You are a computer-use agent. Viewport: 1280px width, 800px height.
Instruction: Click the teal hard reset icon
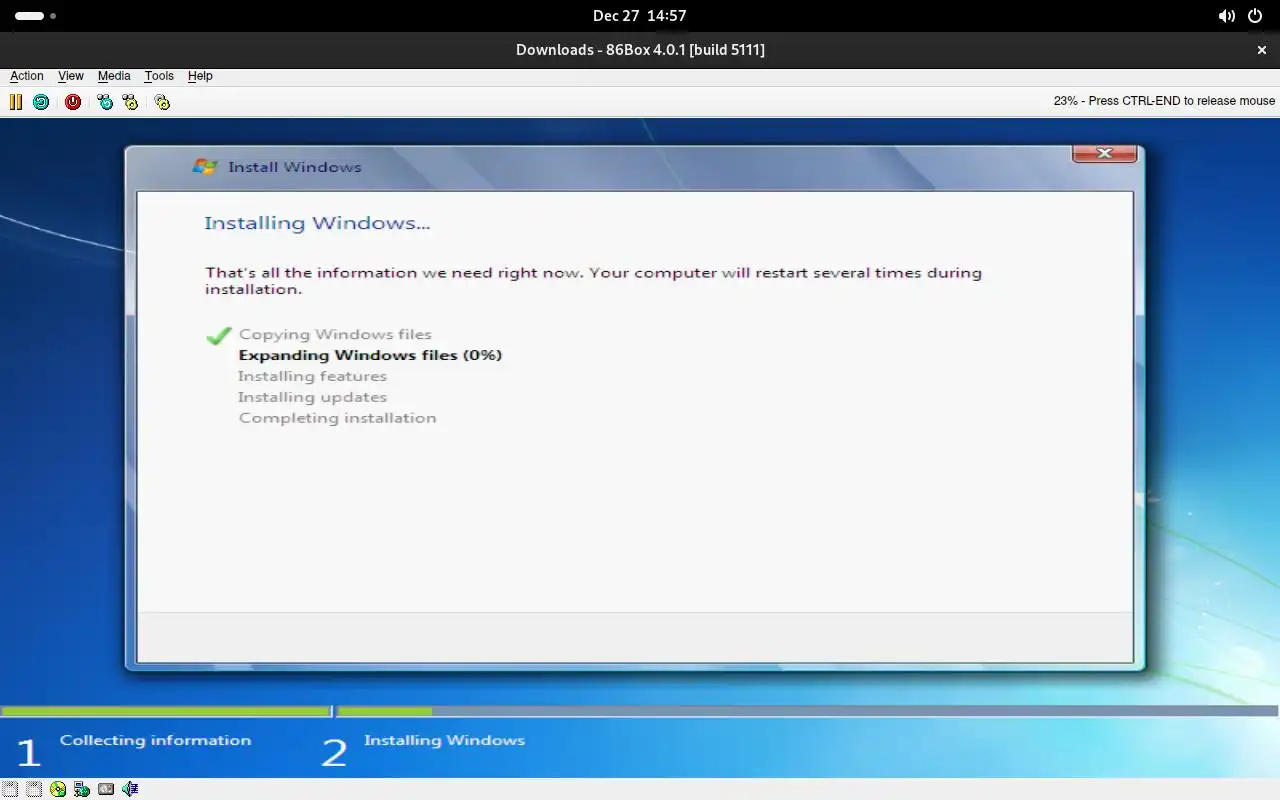point(41,102)
